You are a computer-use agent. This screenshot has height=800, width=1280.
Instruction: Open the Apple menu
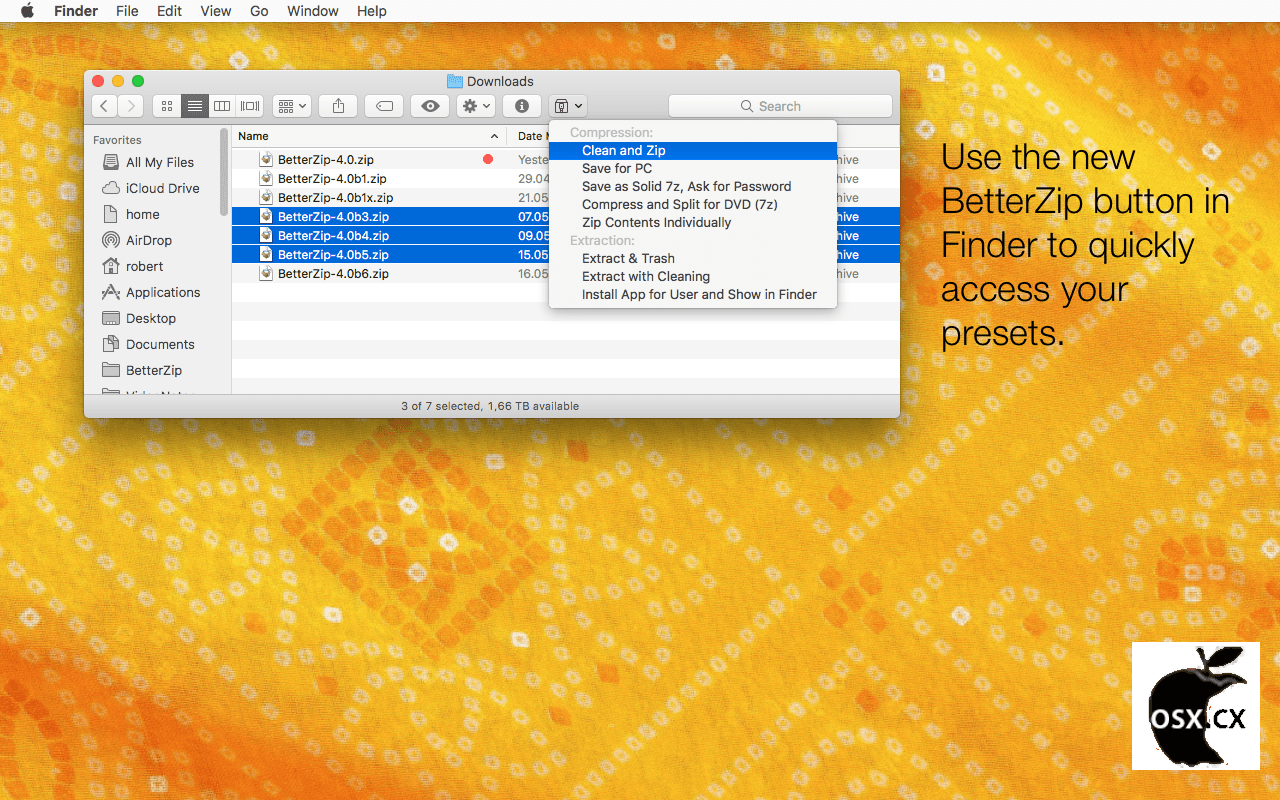point(27,11)
